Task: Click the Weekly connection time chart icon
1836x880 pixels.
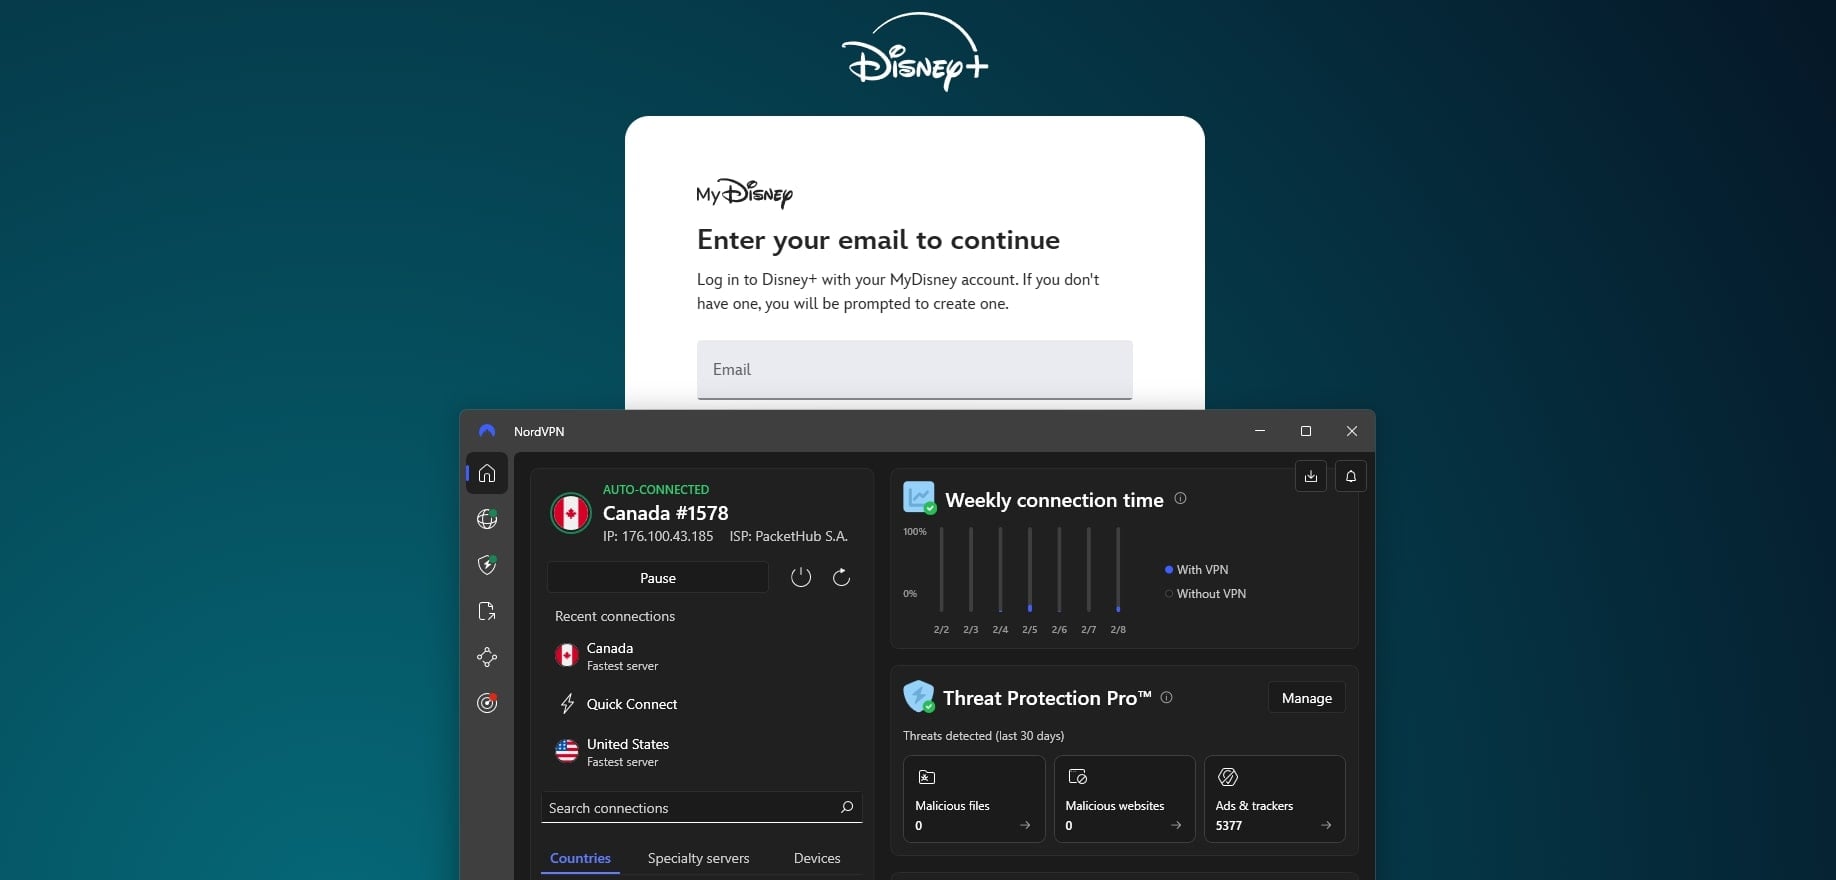Action: click(x=919, y=497)
